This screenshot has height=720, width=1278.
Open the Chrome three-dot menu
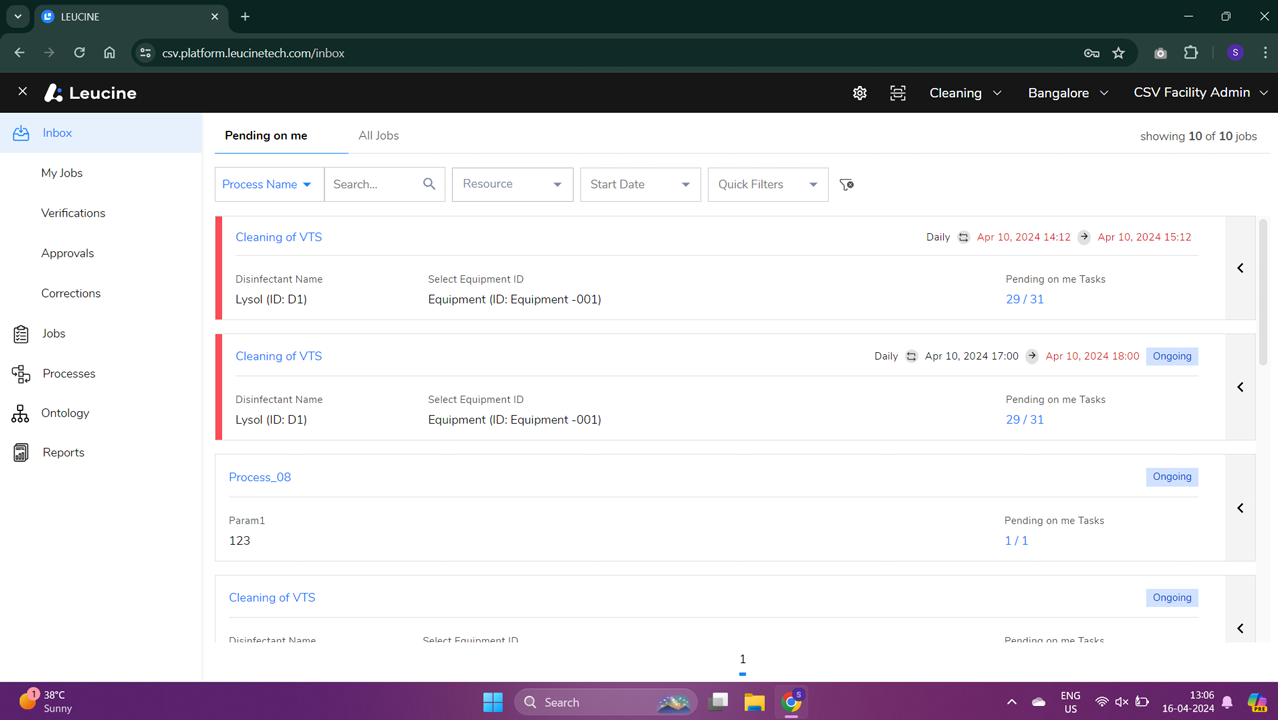(x=1265, y=53)
